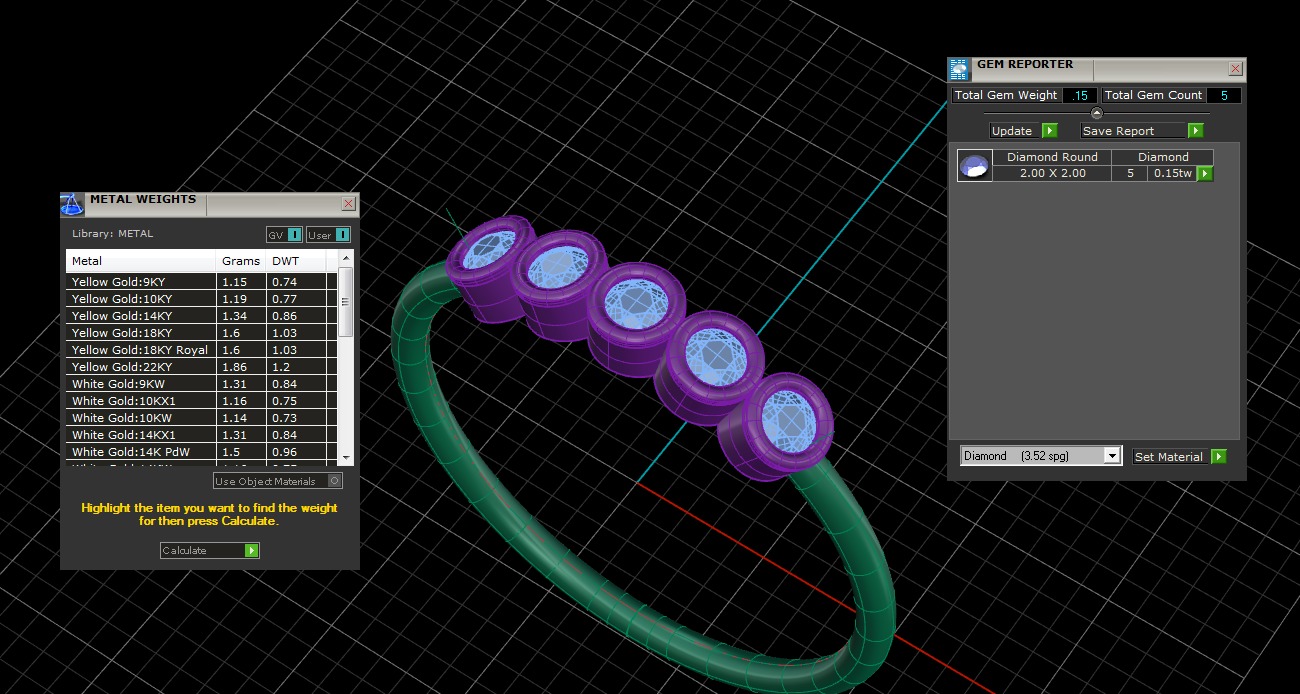
Task: Click the DWT column header
Action: click(x=296, y=261)
